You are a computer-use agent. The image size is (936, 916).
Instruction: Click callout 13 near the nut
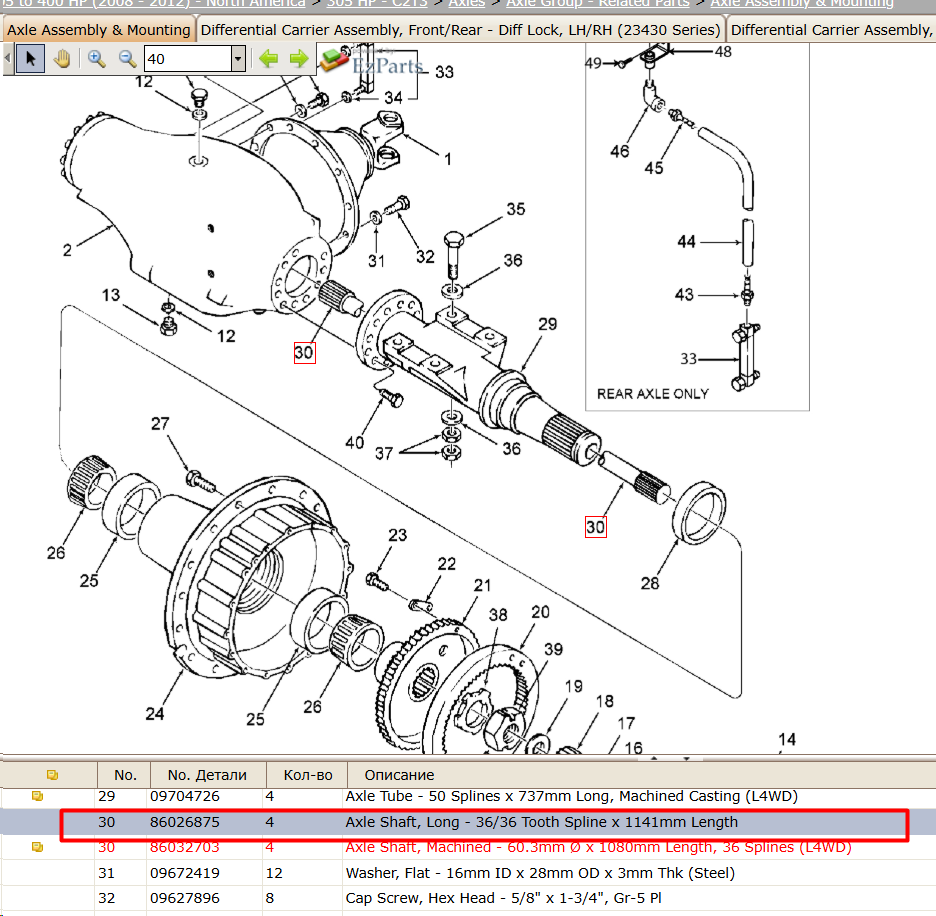[x=110, y=295]
